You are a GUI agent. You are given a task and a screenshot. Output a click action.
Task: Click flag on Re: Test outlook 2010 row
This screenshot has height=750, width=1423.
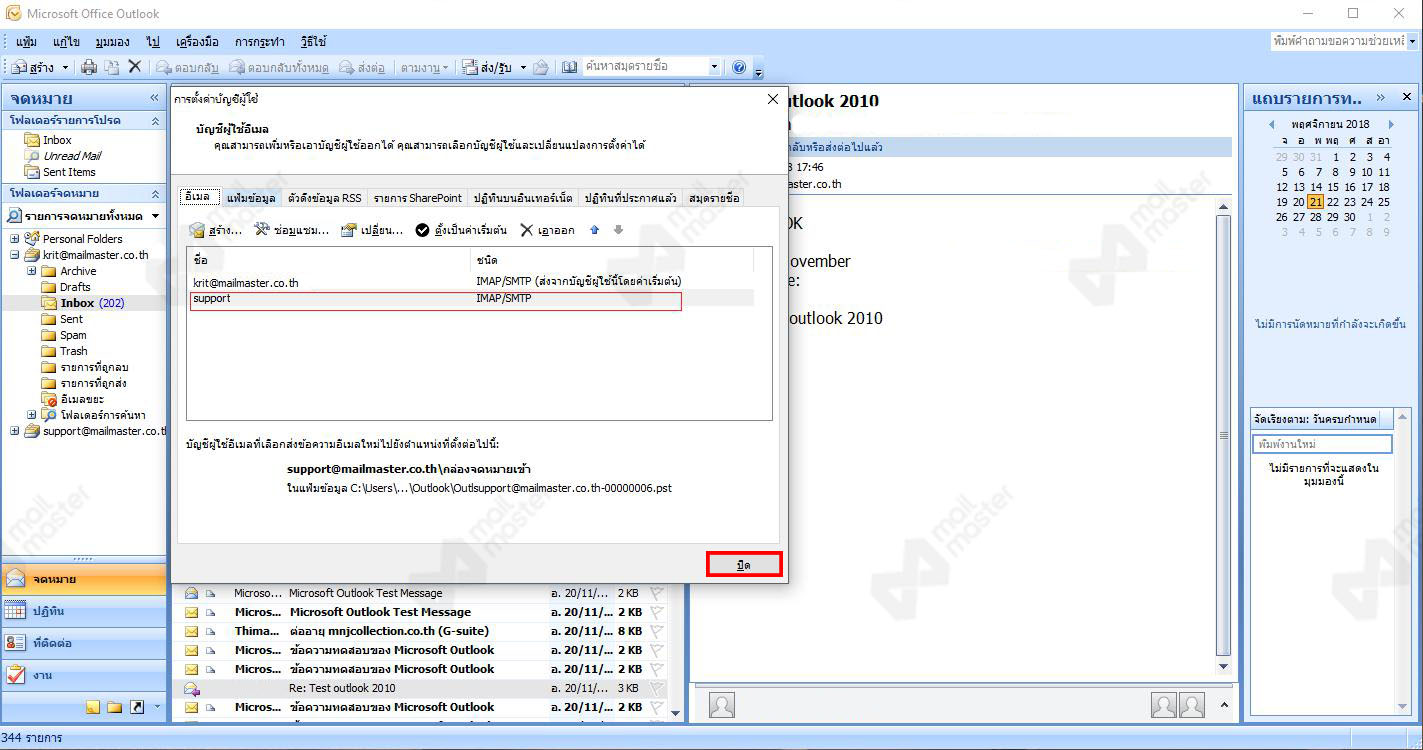pyautogui.click(x=657, y=688)
